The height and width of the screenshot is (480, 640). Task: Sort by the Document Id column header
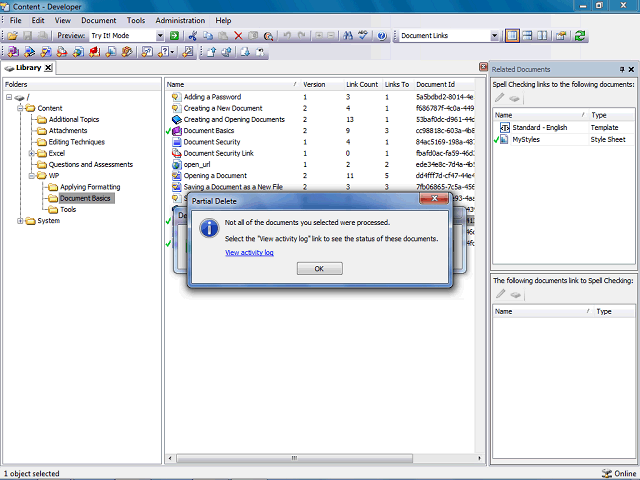[435, 84]
